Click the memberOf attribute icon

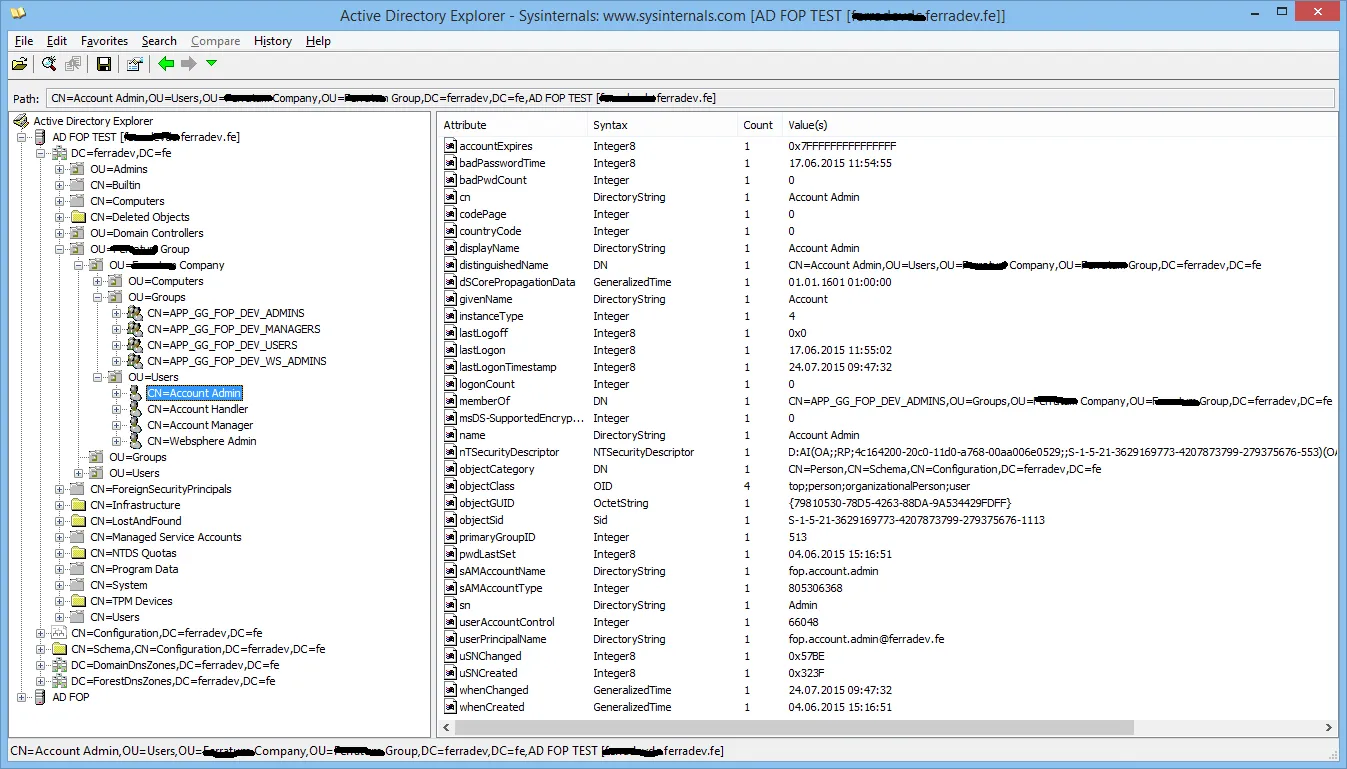pos(450,401)
